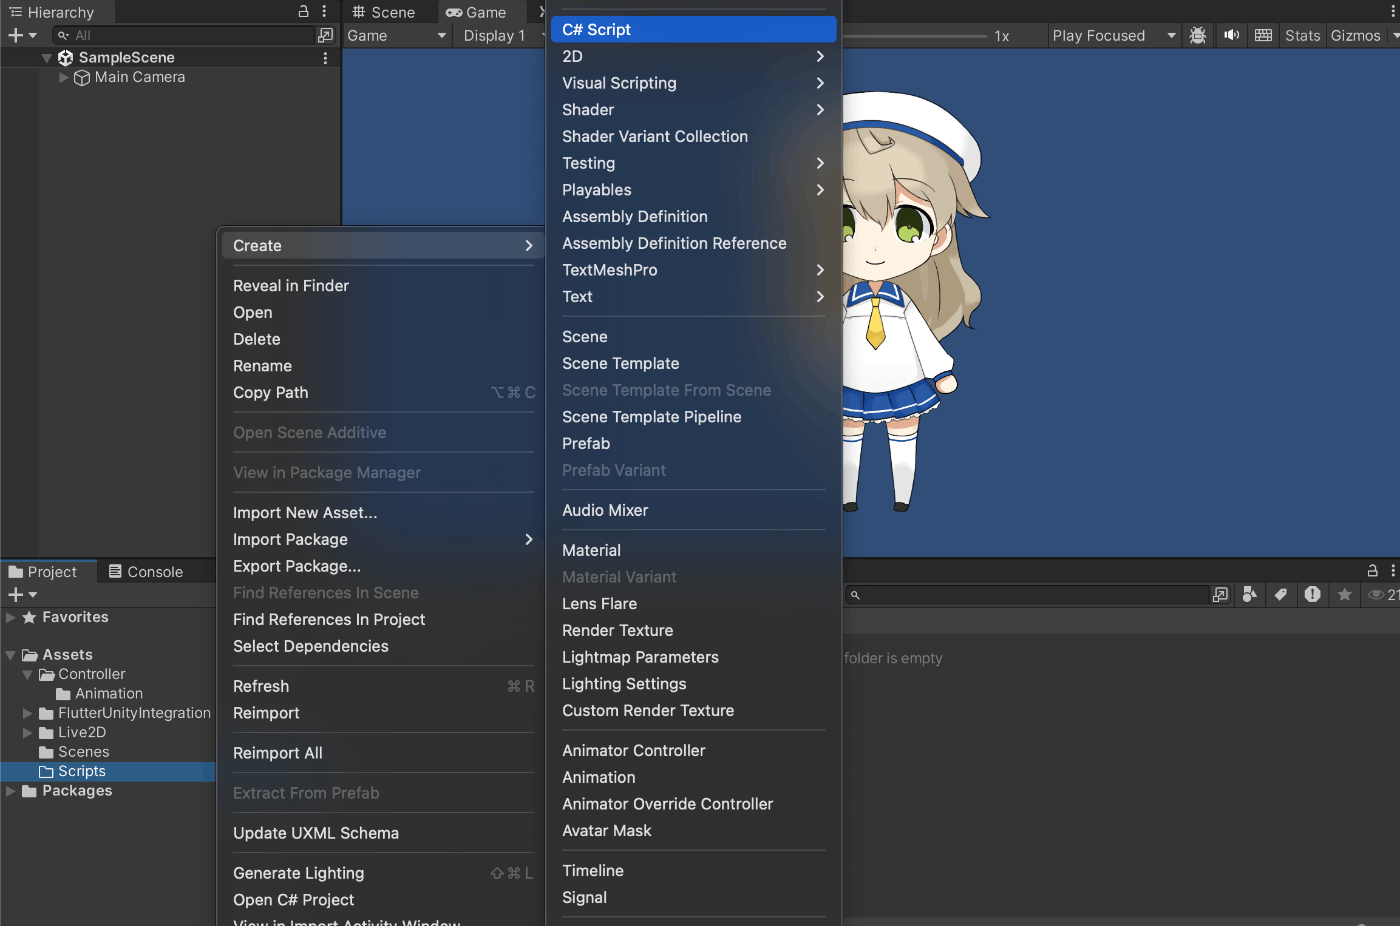Click the Favorites star icon
1400x926 pixels.
[x=30, y=618]
